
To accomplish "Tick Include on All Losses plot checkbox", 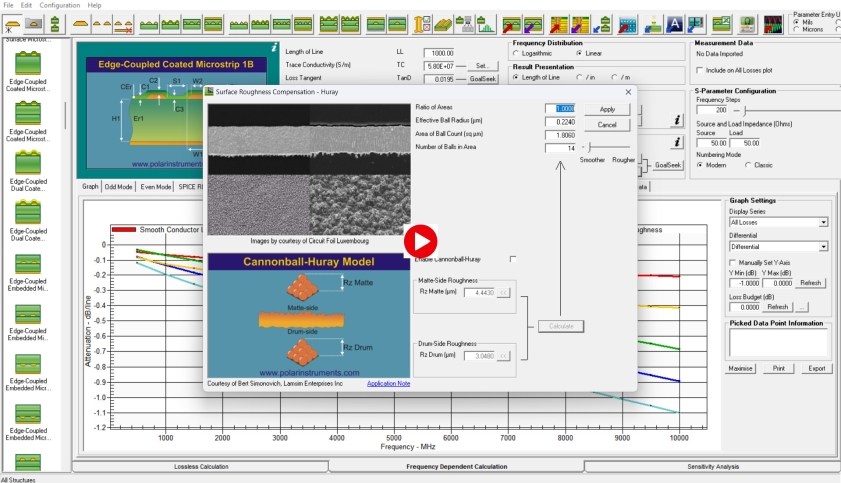I will [x=699, y=70].
